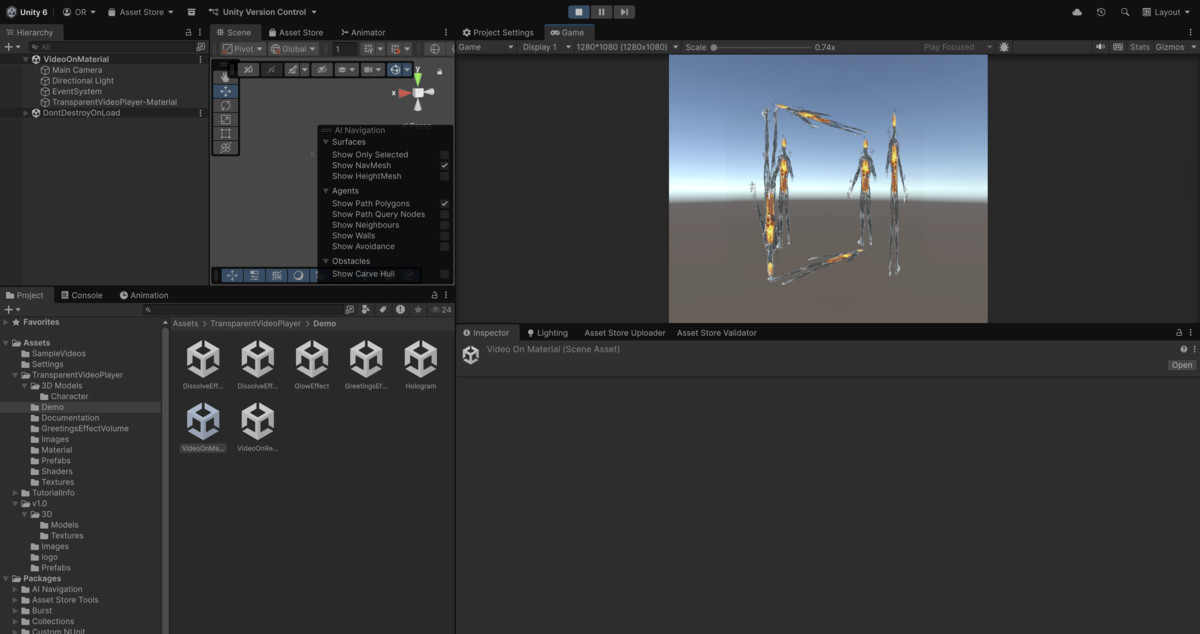Image resolution: width=1200 pixels, height=634 pixels.
Task: Stop play mode with the stop button
Action: coord(578,11)
